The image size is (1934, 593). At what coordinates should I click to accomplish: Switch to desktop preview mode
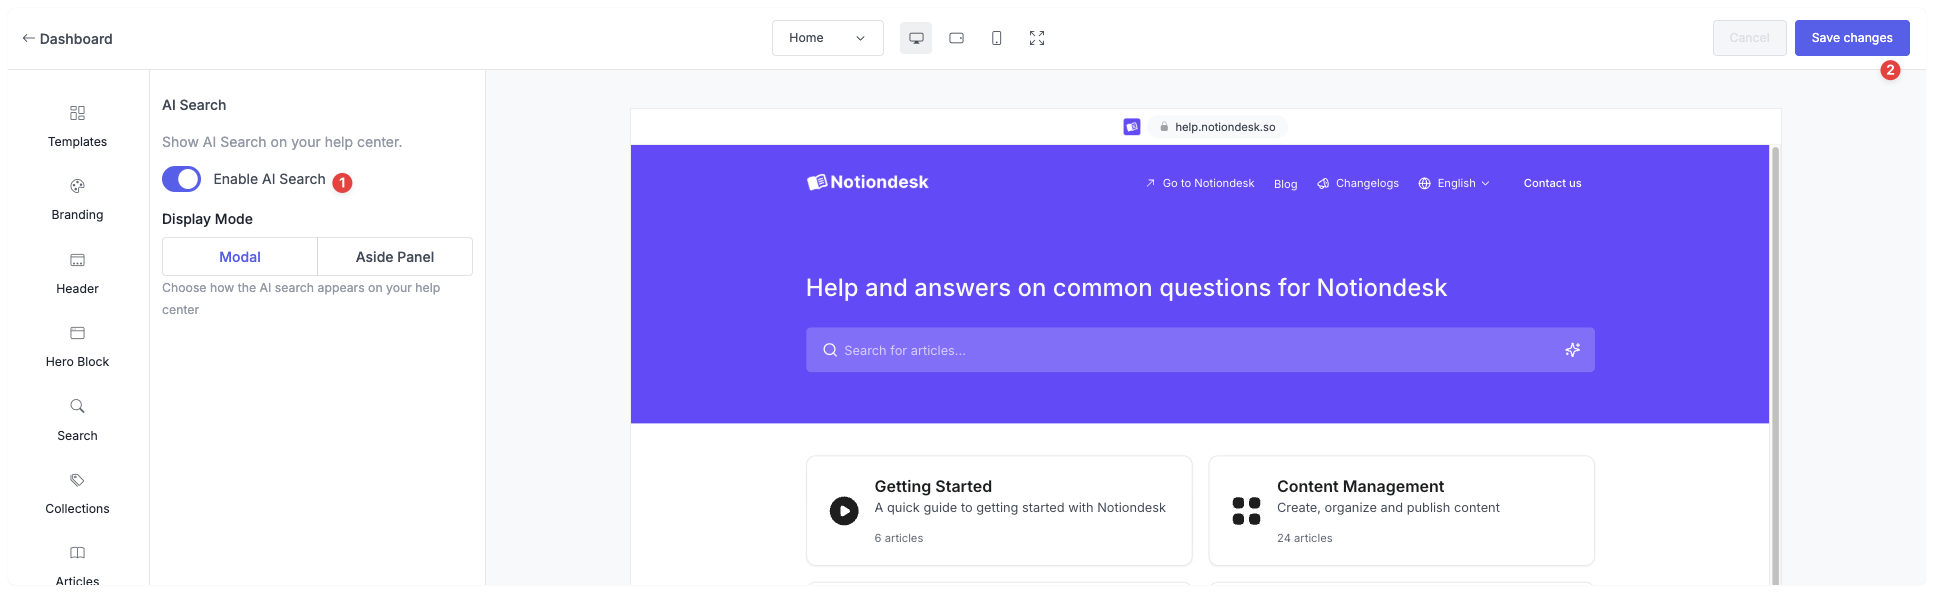(915, 38)
